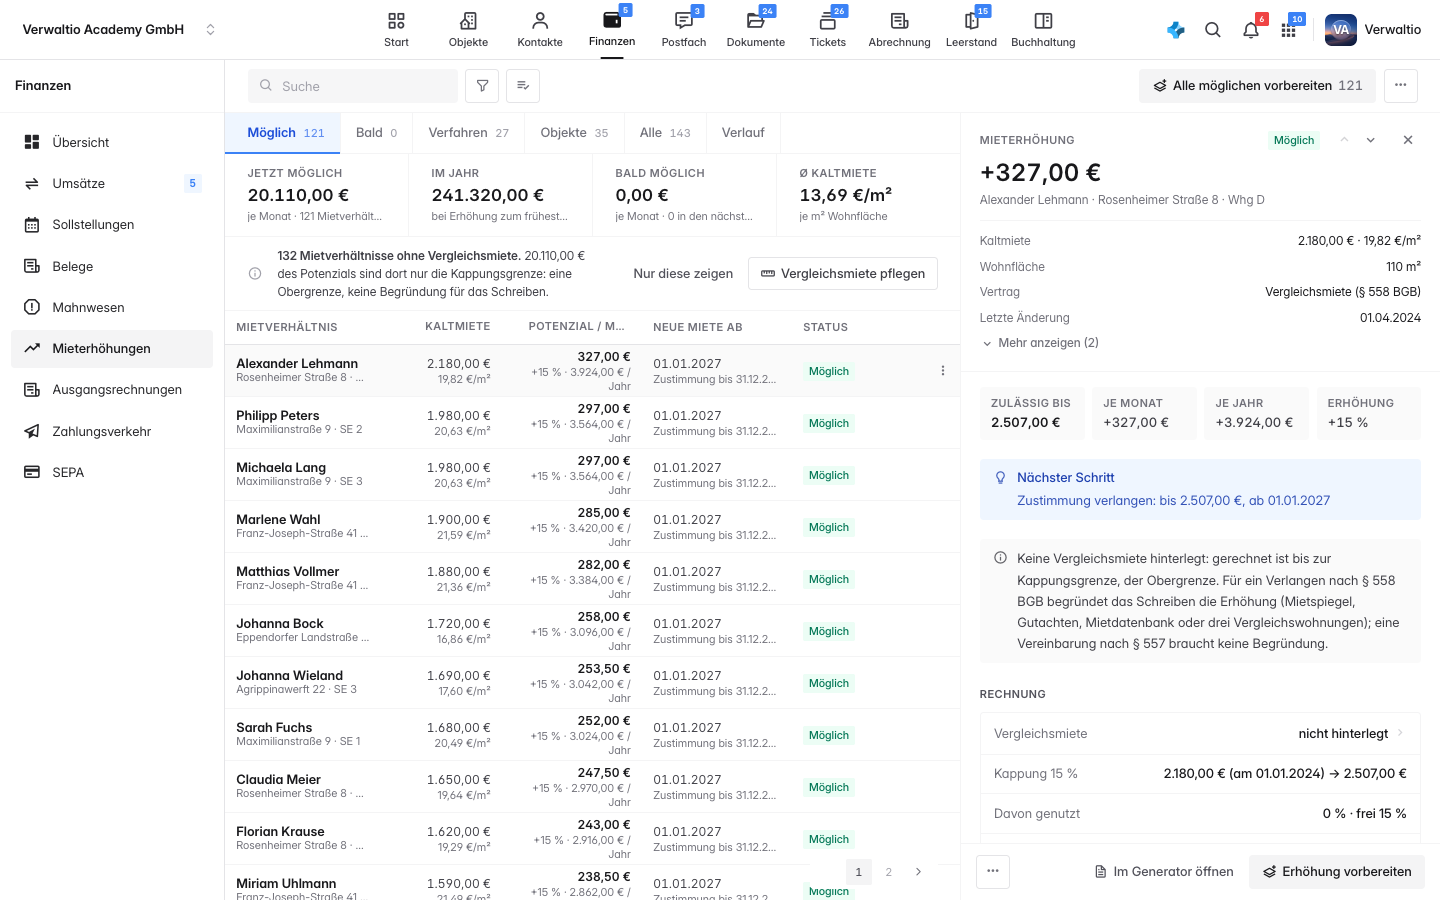The width and height of the screenshot is (1440, 900).
Task: Open the Abrechnung module
Action: click(x=899, y=30)
